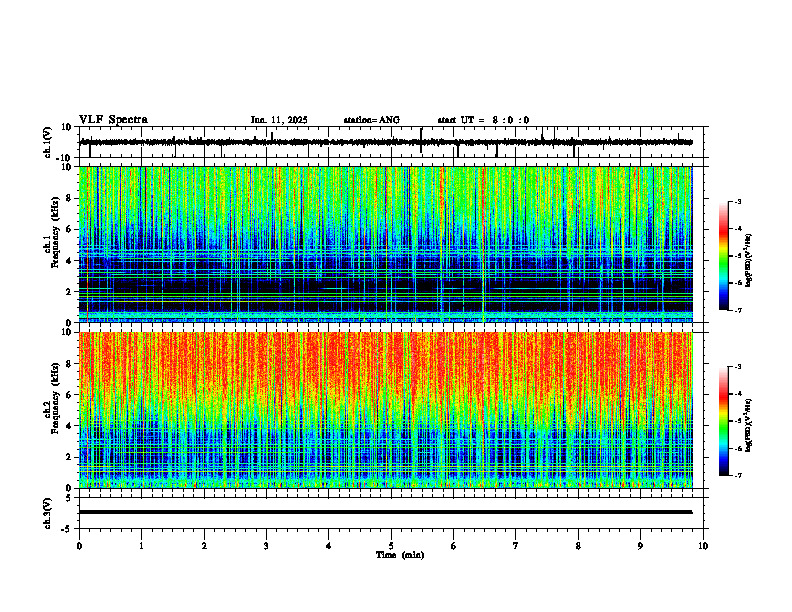Click the ch.1(V) waveform axis label
Screen dimensions: 792x612
[x=48, y=142]
